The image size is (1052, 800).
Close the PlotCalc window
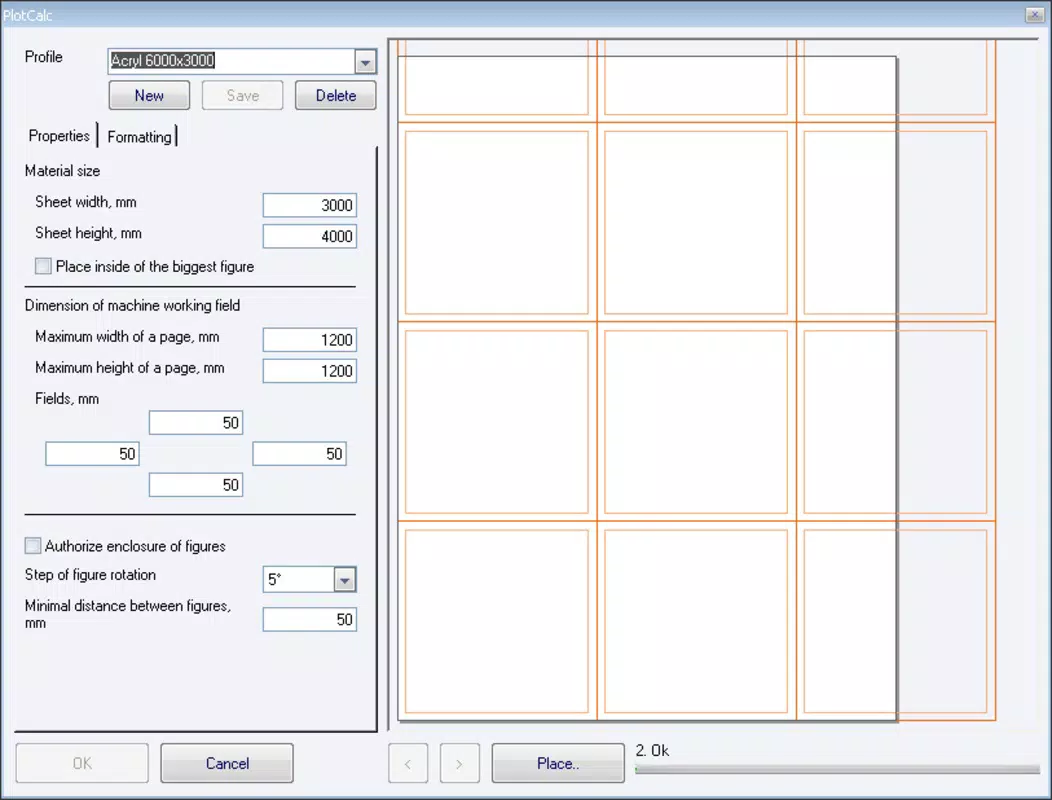(1034, 15)
